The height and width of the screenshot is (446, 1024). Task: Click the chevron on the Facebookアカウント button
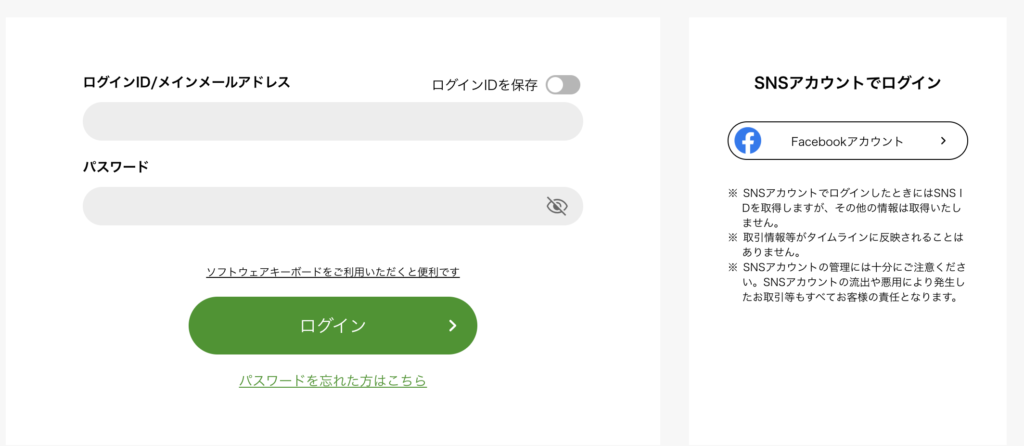[x=943, y=140]
